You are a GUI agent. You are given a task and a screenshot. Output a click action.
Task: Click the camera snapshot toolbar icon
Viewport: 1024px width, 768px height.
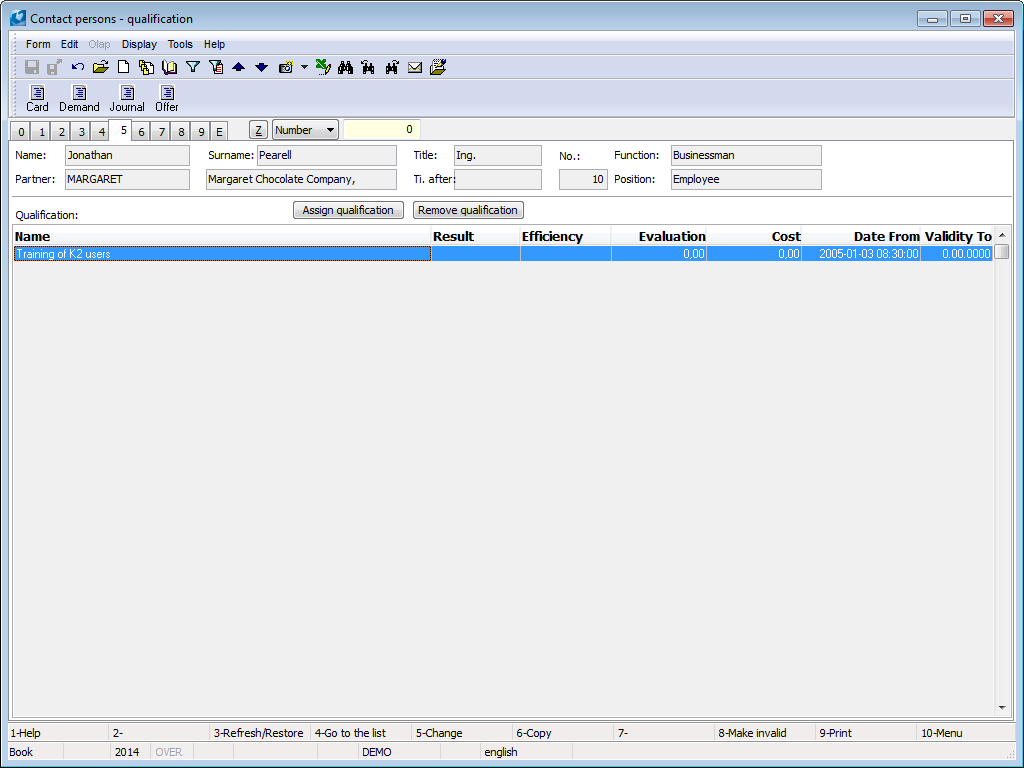click(x=285, y=67)
